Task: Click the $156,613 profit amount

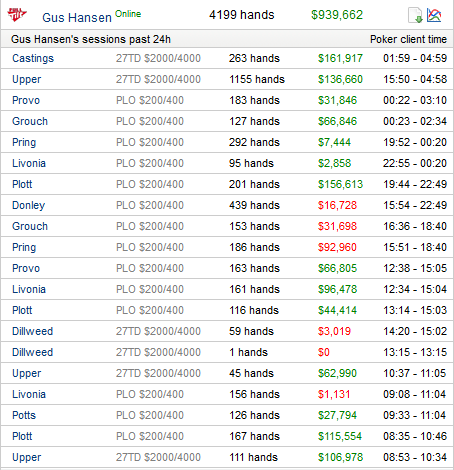Action: pyautogui.click(x=340, y=184)
